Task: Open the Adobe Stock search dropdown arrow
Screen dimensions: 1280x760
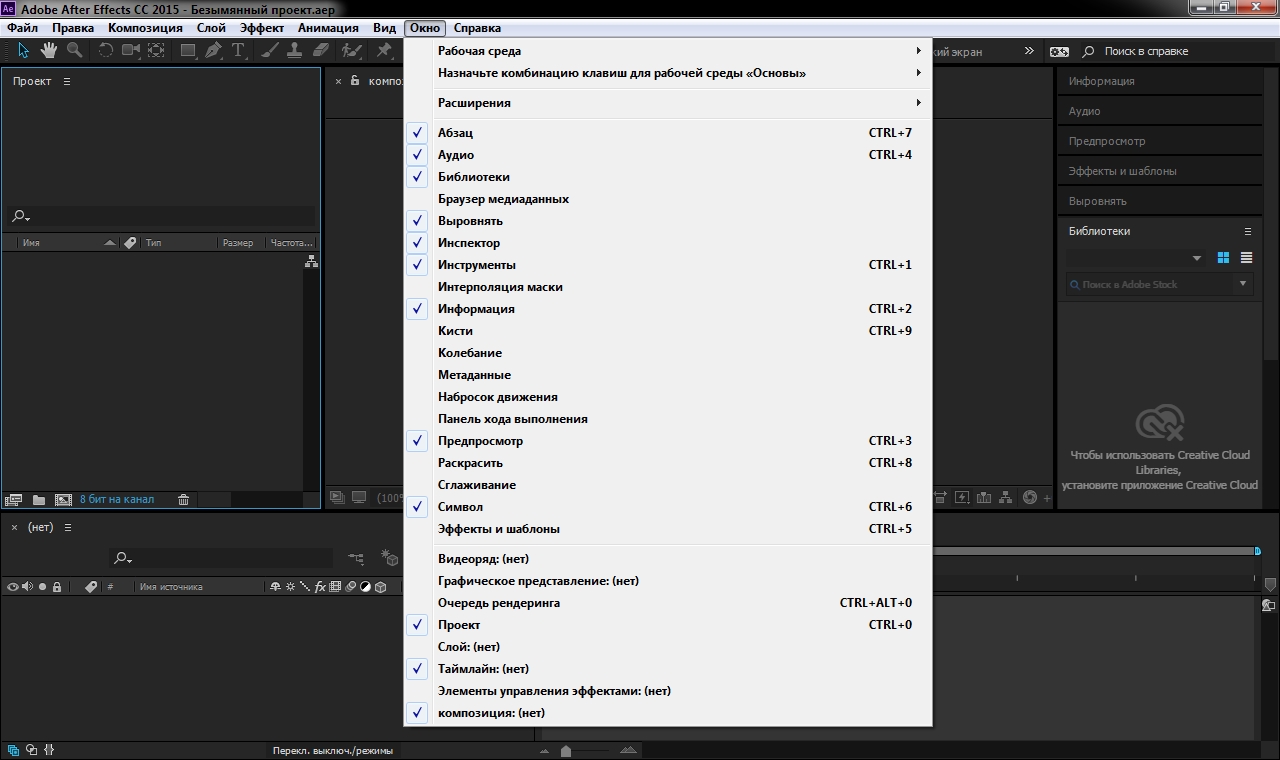Action: click(x=1243, y=284)
